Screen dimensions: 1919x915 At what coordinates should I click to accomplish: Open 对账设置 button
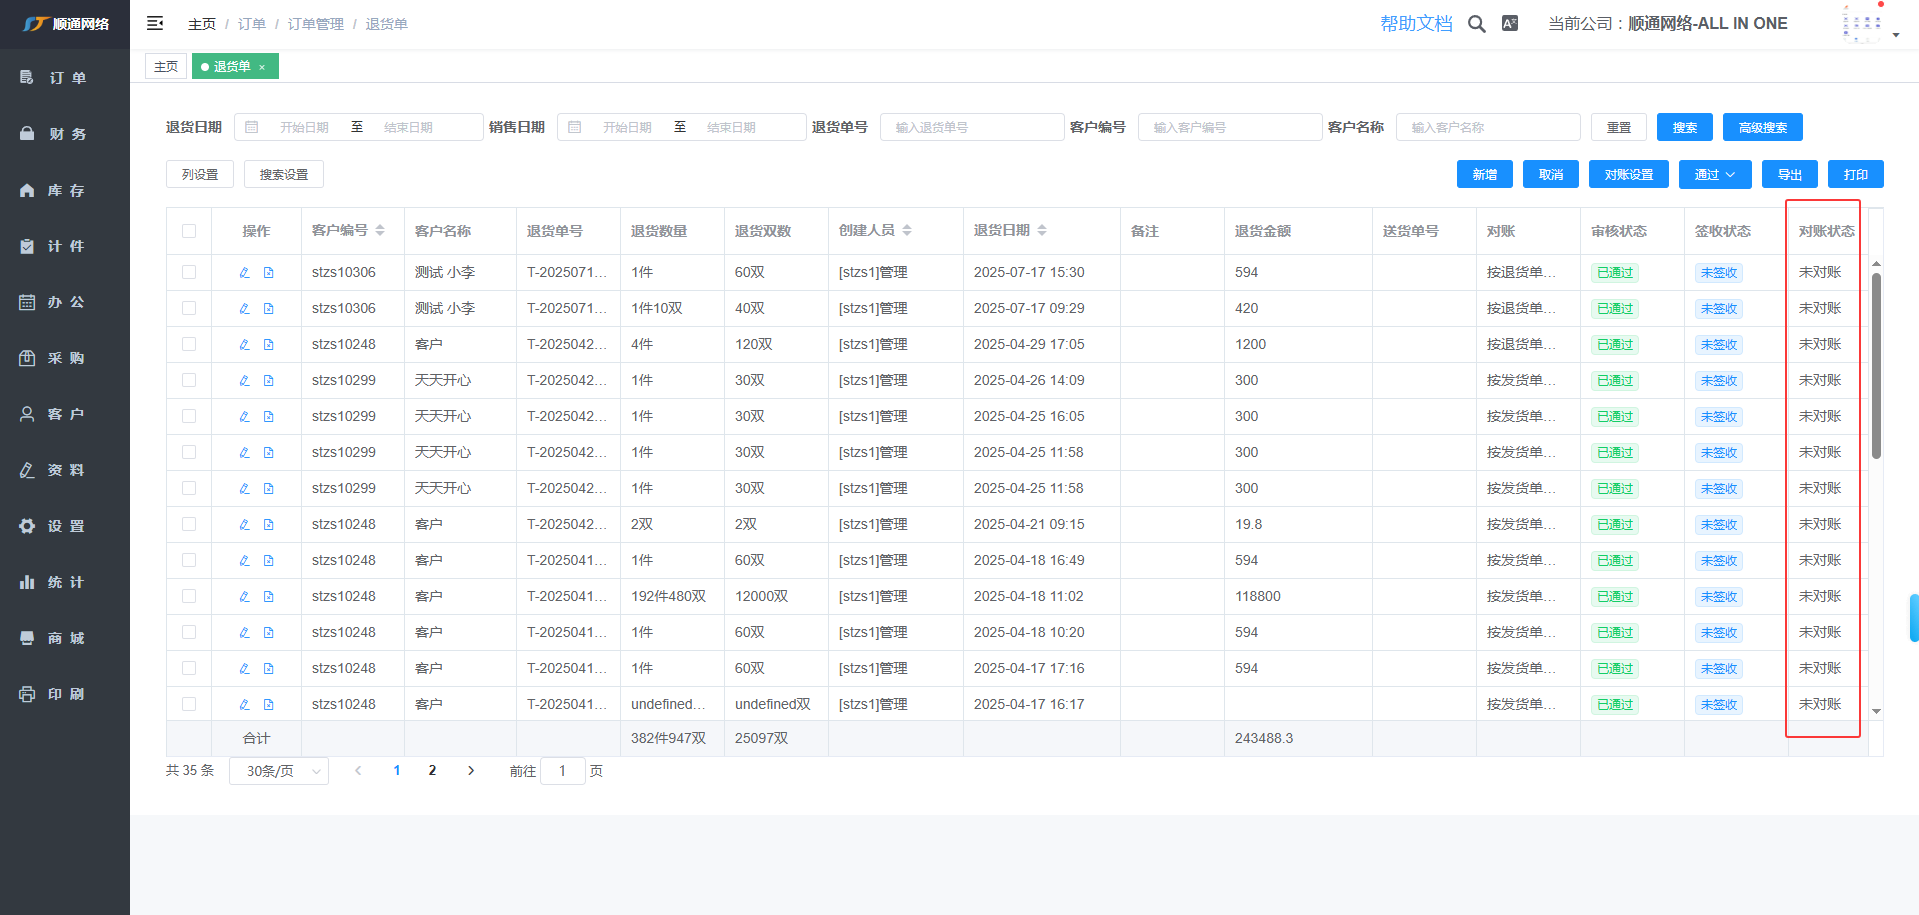(x=1629, y=174)
